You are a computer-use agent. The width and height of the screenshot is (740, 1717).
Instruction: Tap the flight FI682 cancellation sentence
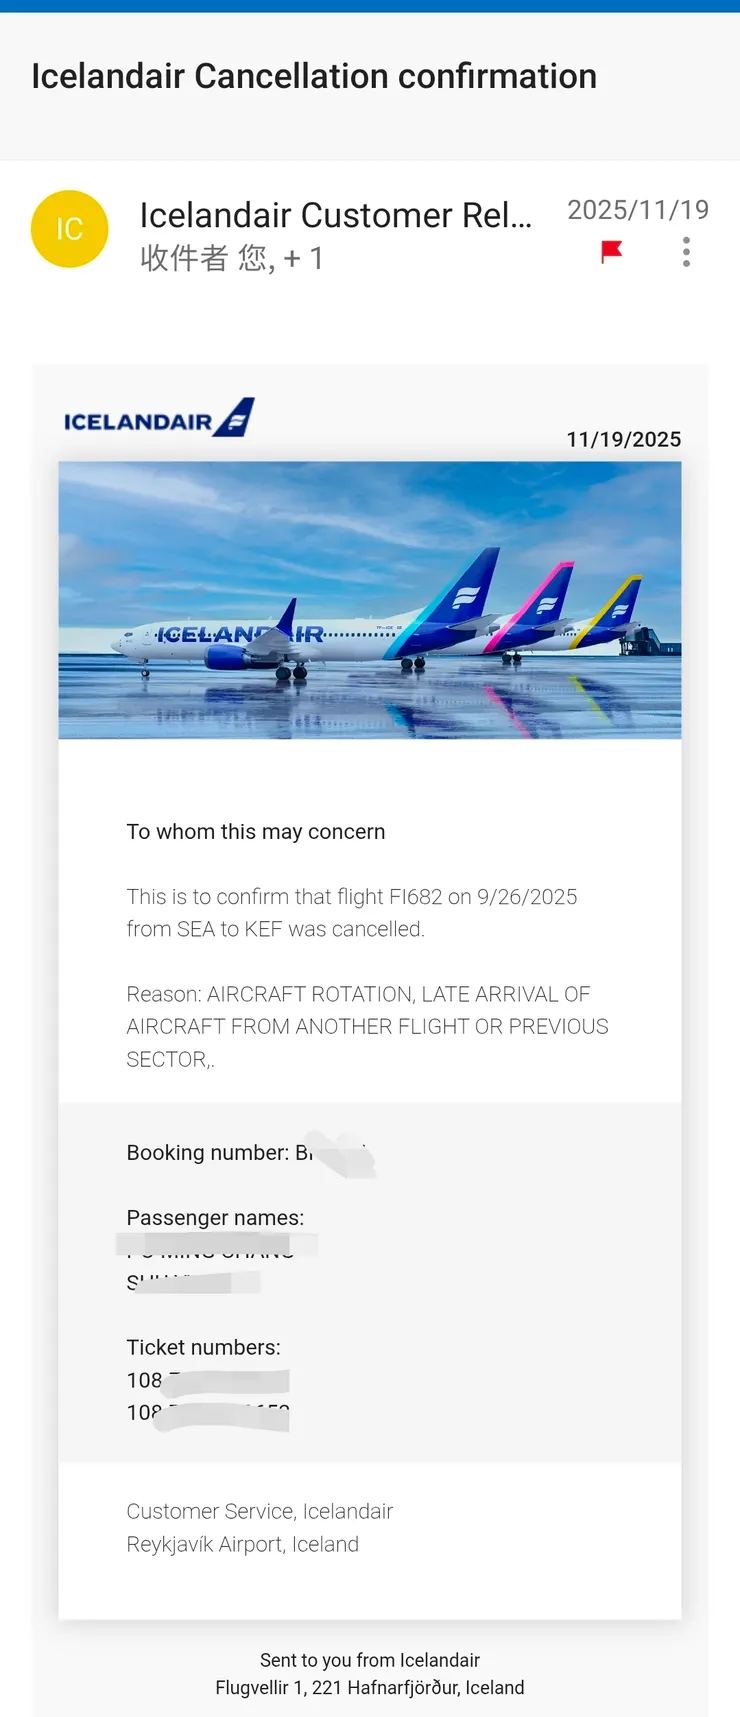tap(351, 912)
